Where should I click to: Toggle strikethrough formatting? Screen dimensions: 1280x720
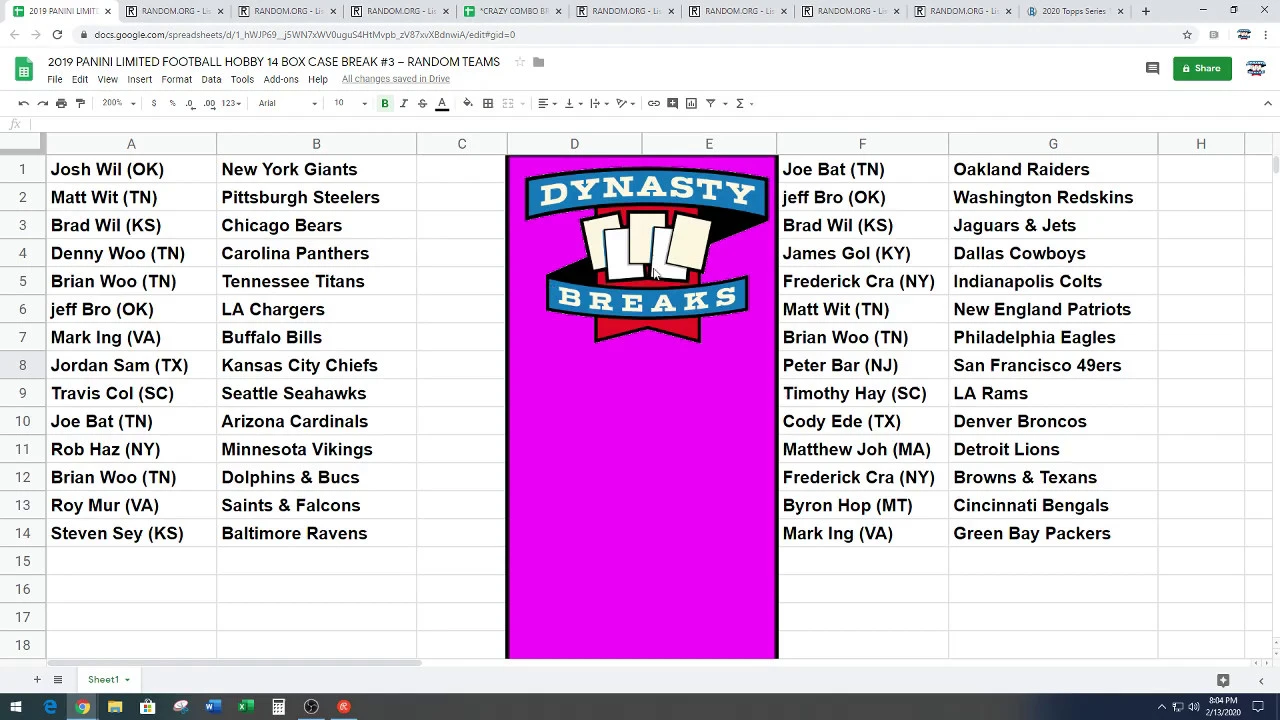click(x=422, y=103)
